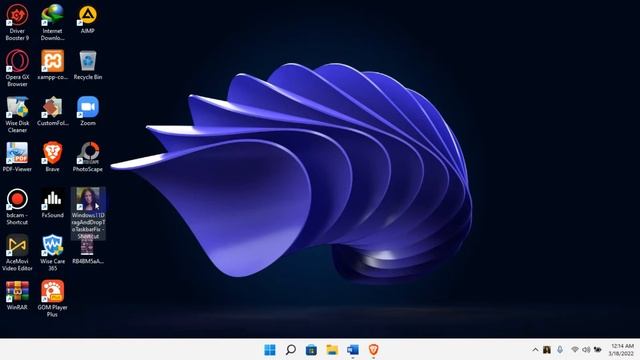Open the Windows Start menu

tap(270, 350)
